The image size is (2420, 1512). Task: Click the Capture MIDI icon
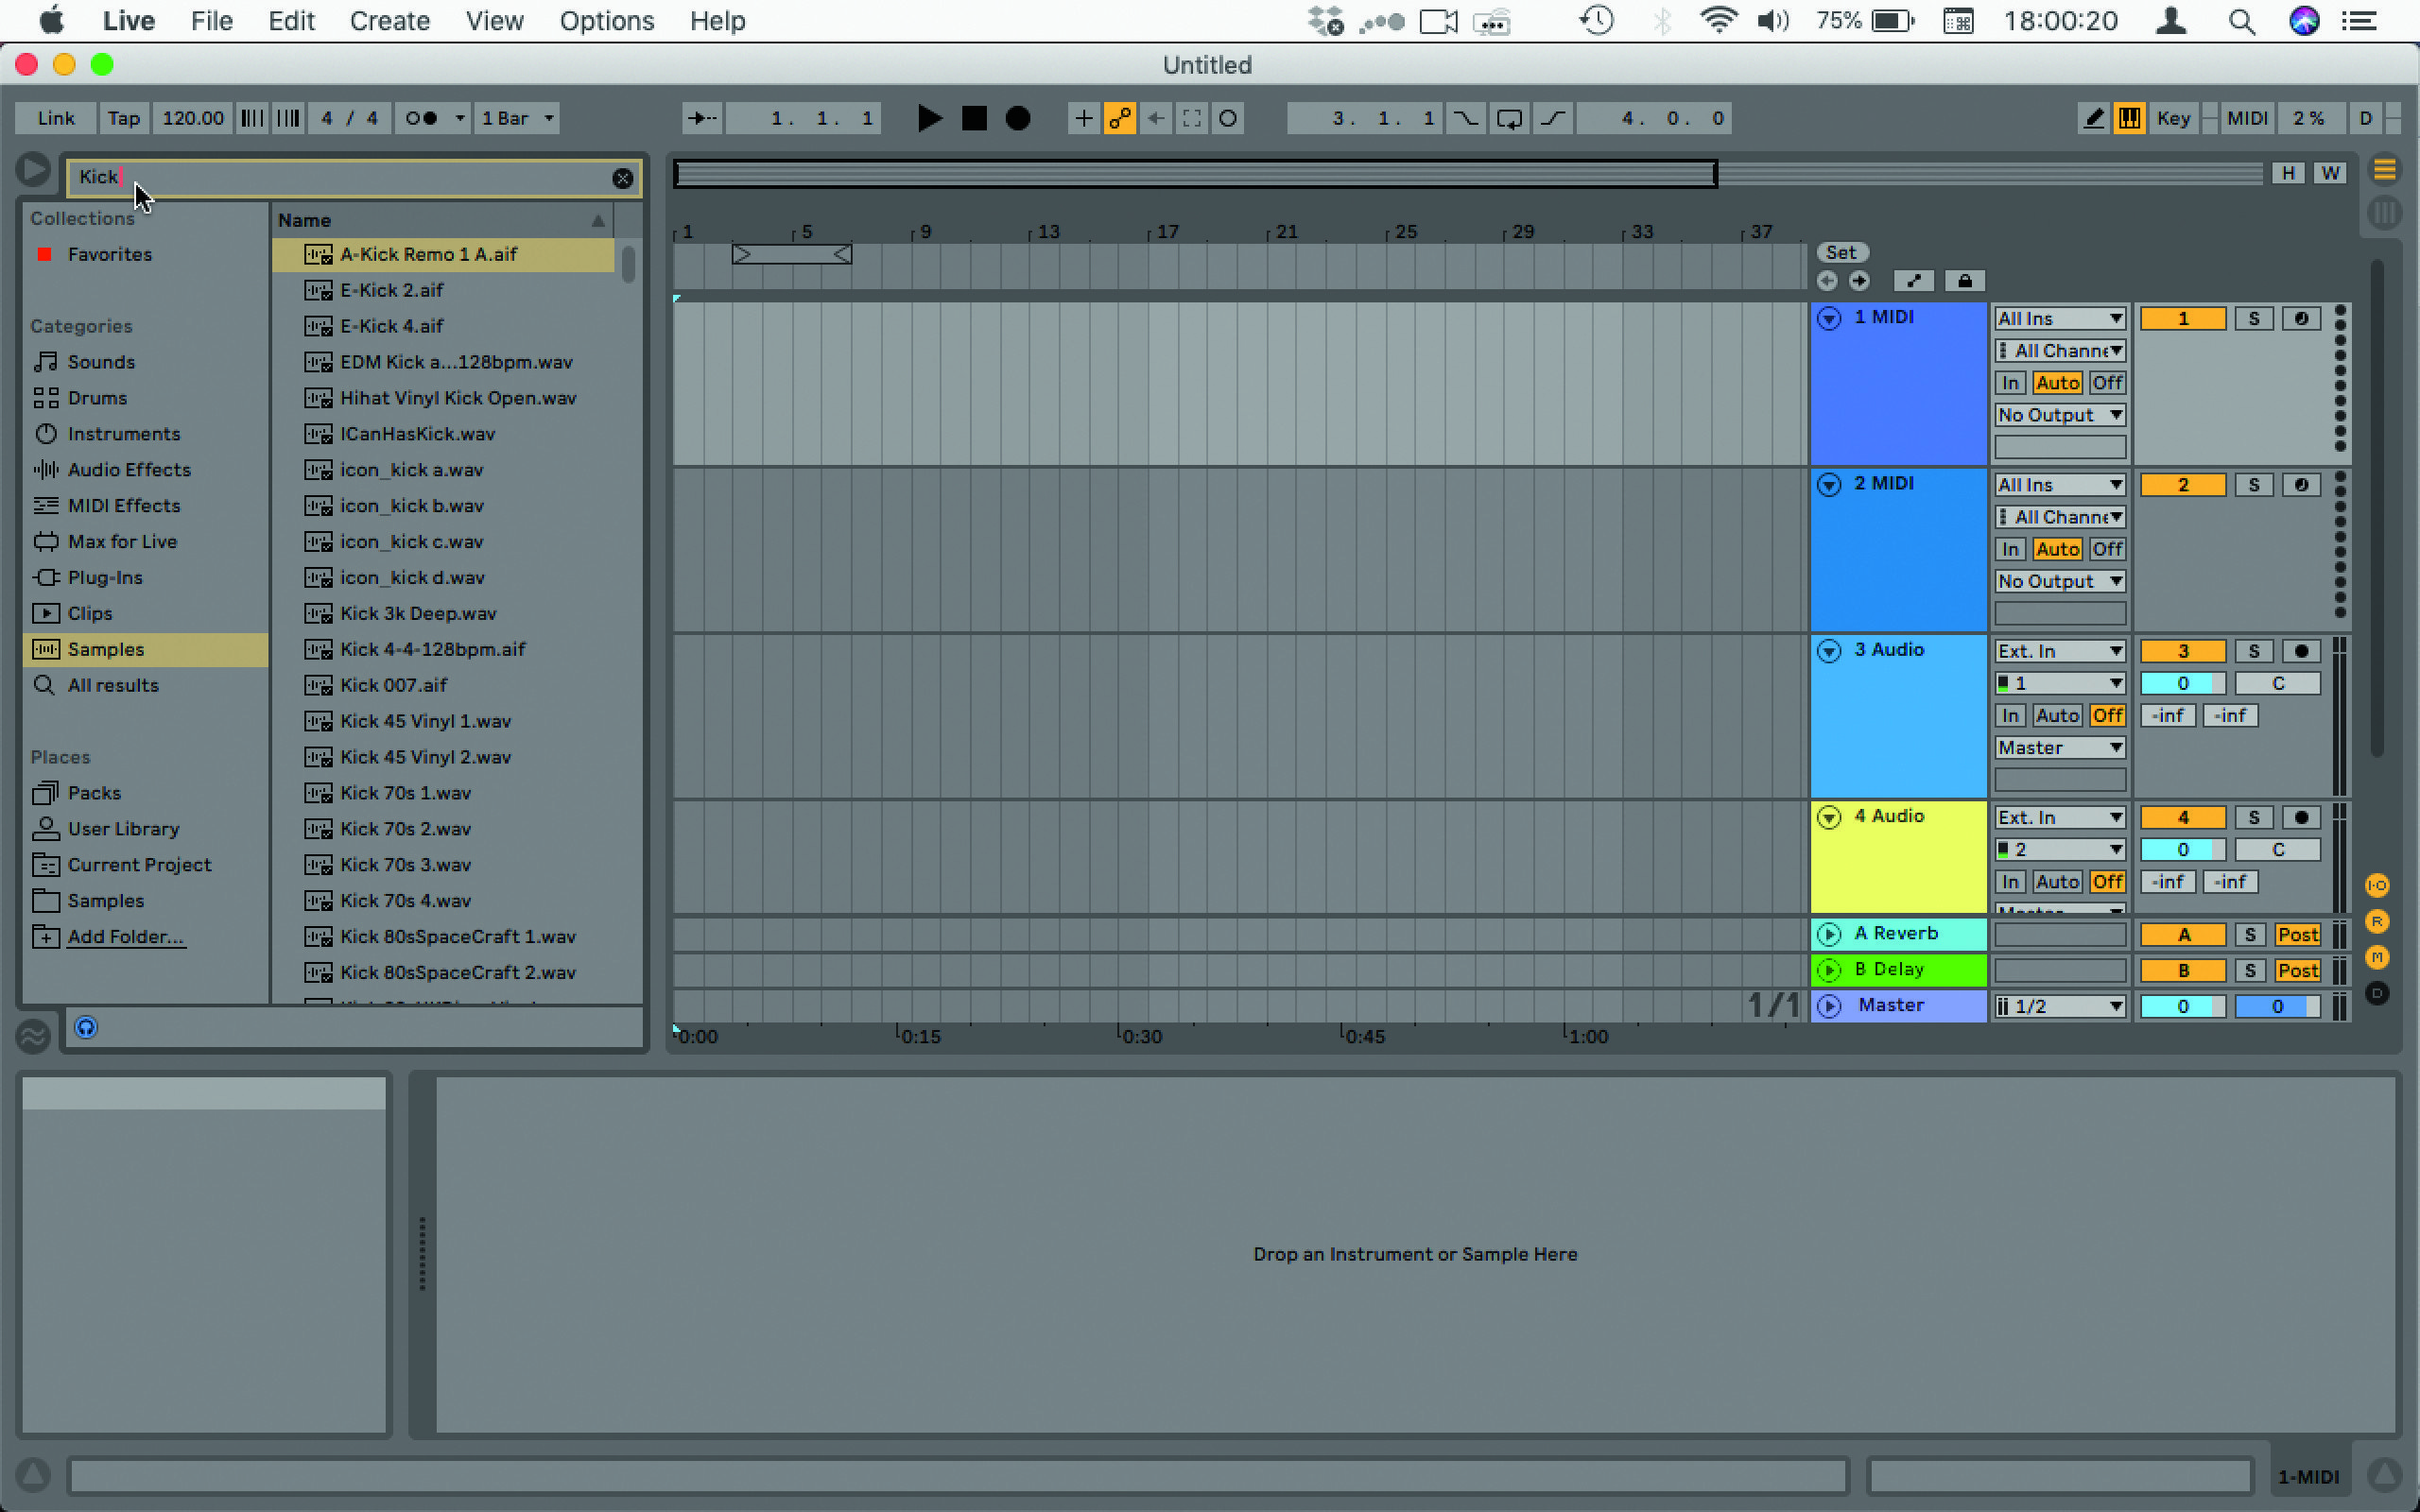pos(1192,118)
